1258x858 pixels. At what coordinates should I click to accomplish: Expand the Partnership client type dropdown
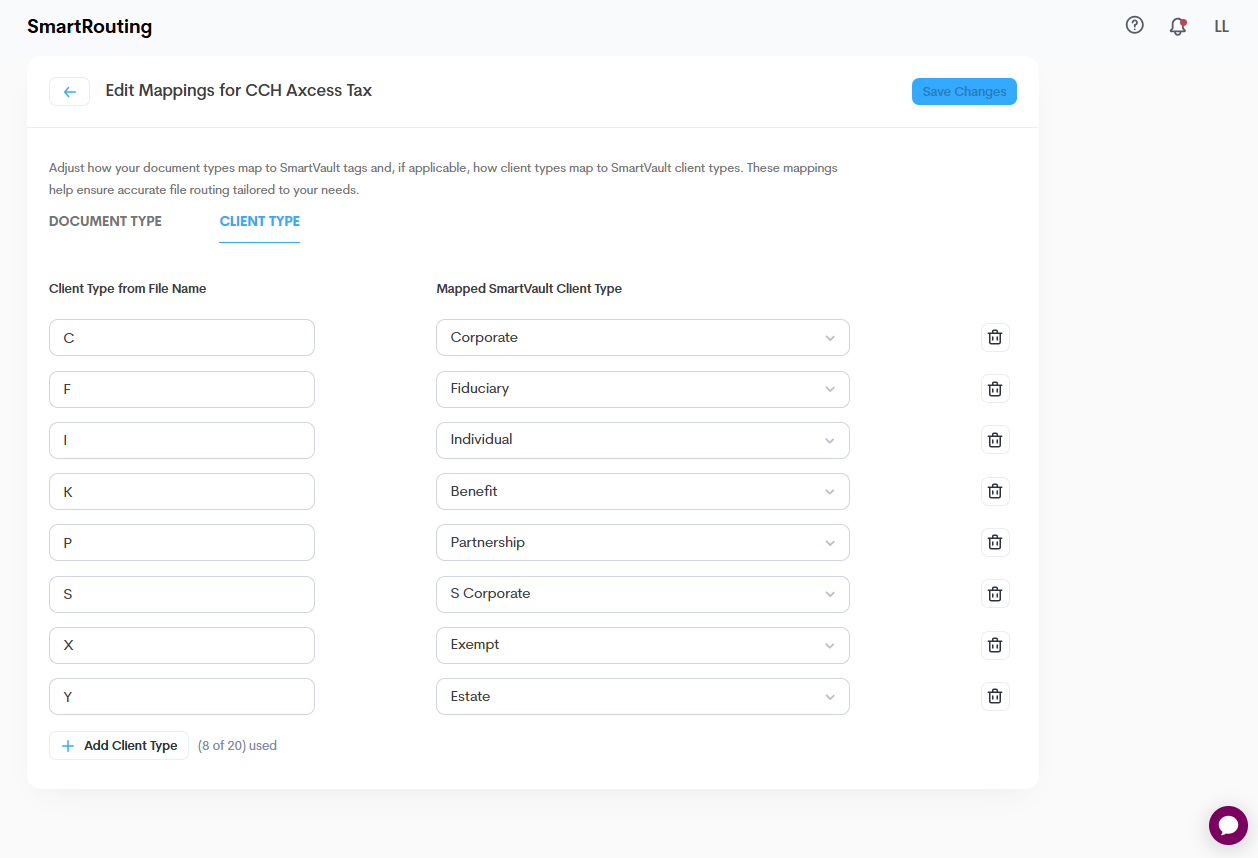(x=642, y=542)
